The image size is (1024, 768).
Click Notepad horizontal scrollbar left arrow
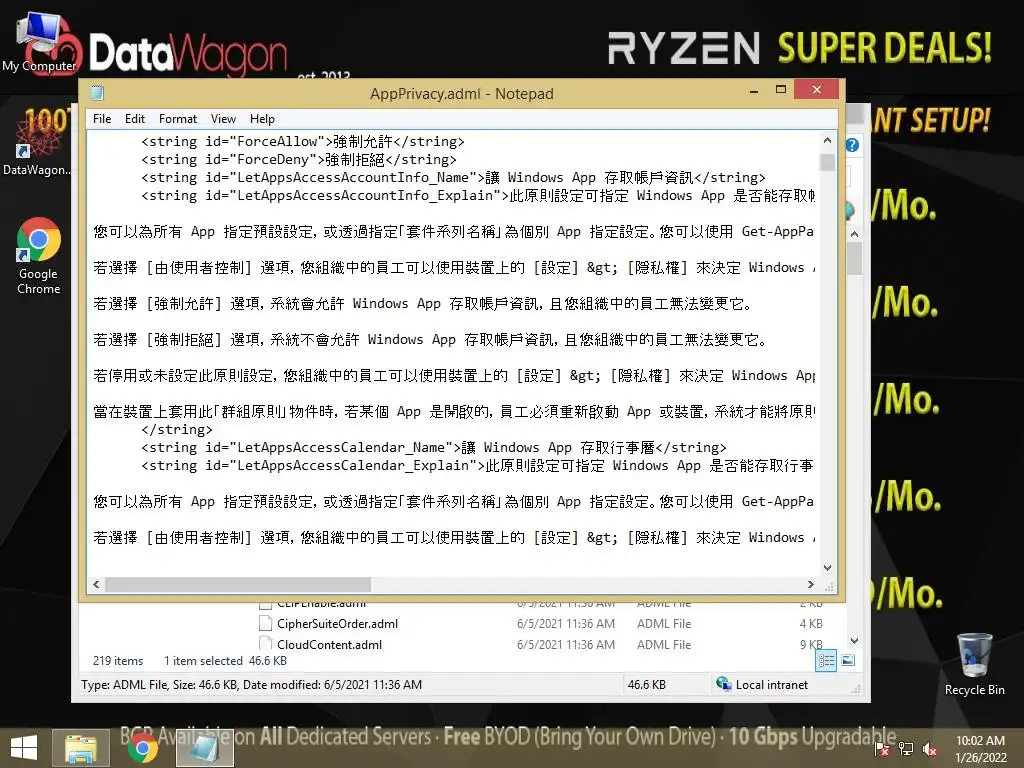[x=97, y=584]
